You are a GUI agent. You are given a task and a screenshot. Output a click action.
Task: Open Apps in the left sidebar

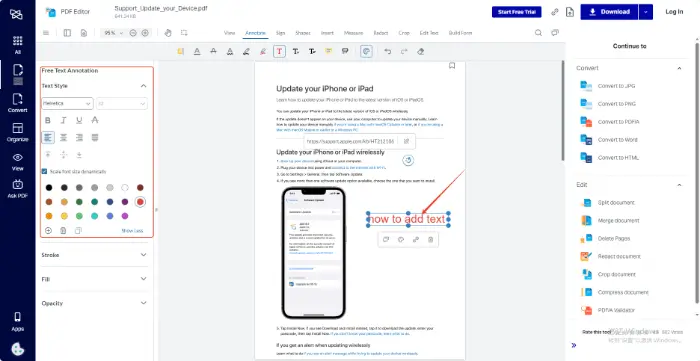pyautogui.click(x=17, y=322)
